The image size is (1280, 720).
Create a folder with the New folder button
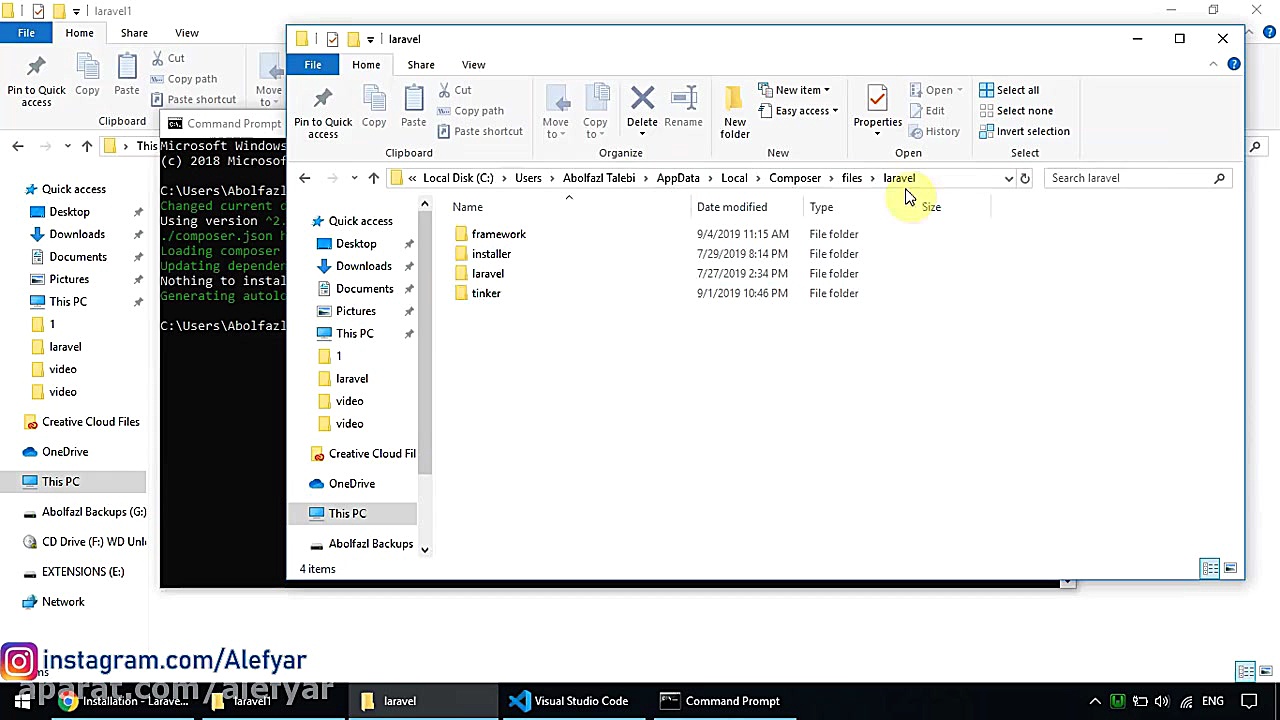(734, 111)
